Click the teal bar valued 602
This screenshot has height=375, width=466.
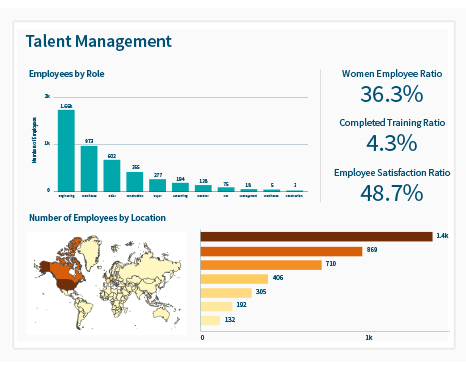click(112, 175)
